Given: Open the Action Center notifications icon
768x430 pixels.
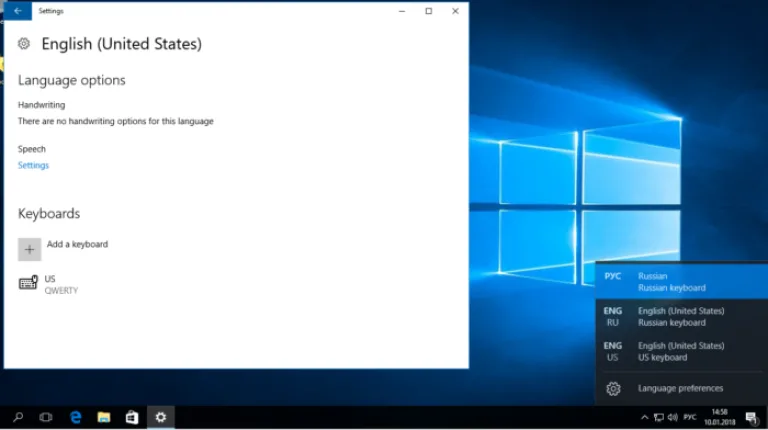Looking at the screenshot, I should click(x=752, y=417).
